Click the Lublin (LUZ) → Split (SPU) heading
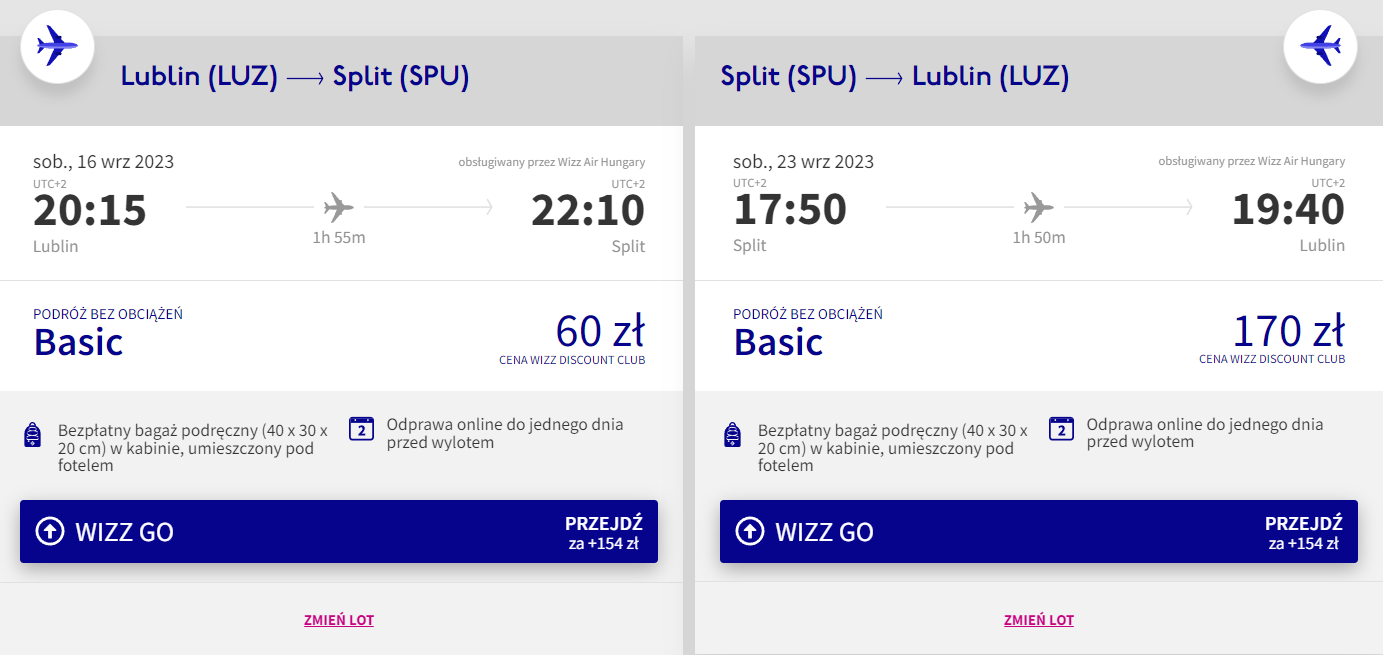 coord(295,76)
